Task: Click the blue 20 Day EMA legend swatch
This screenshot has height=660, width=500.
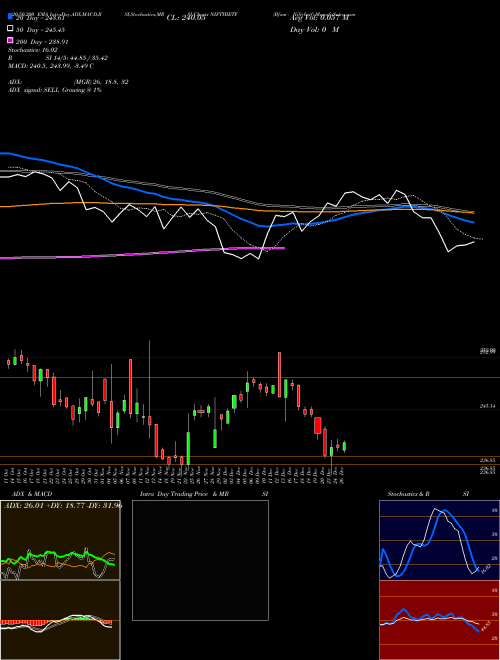Action: pyautogui.click(x=10, y=17)
